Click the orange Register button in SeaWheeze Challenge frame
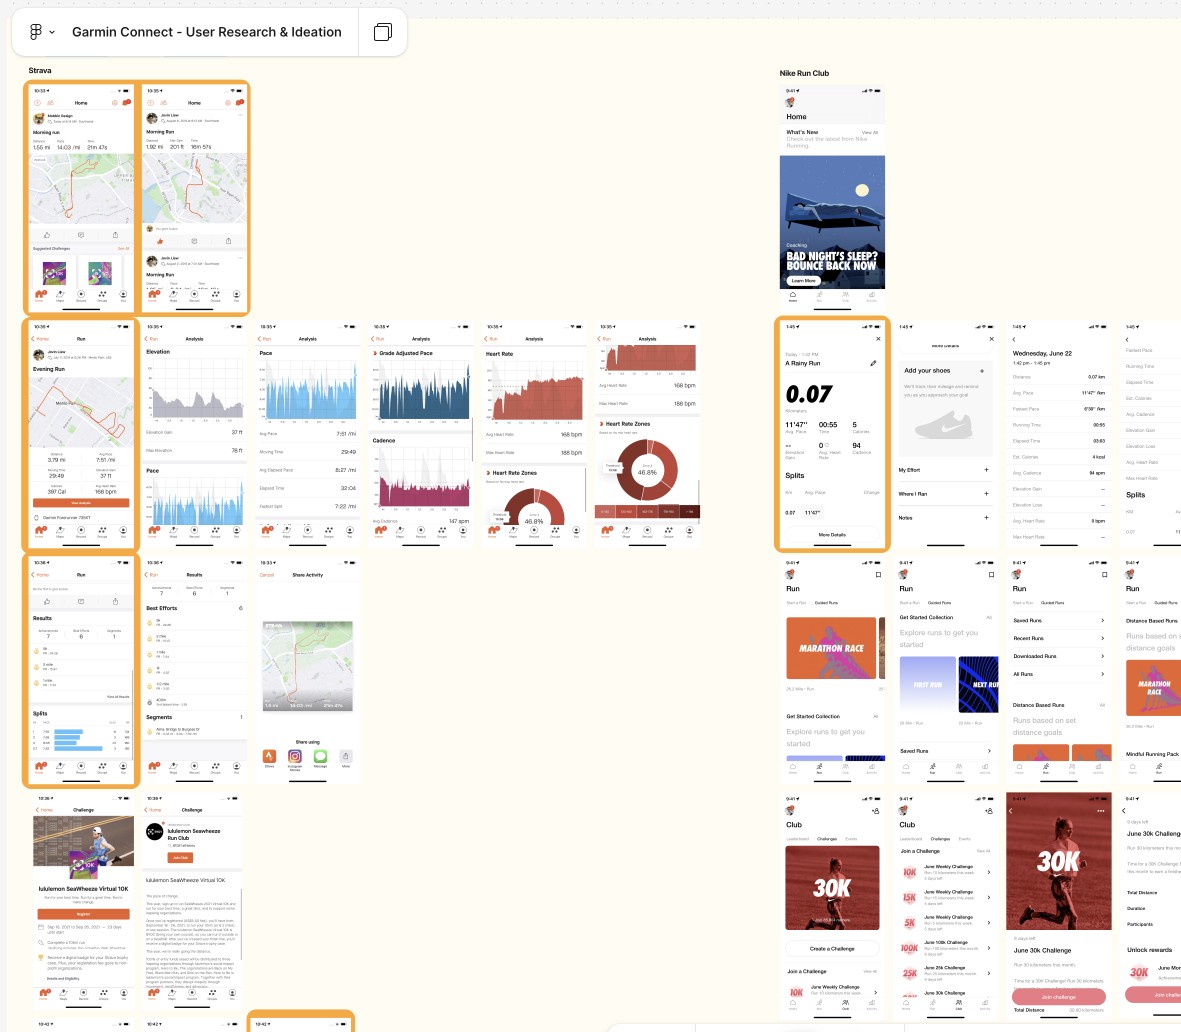 coord(84,914)
